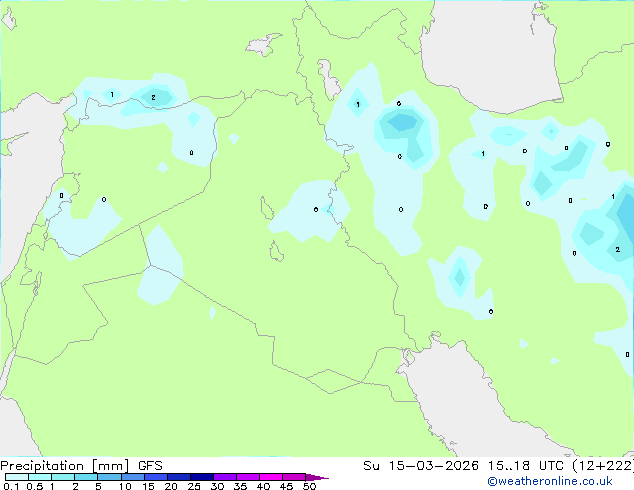Select the 40–45 mm legend color swatch
Viewport: 634px width, 490px height.
pos(271,477)
